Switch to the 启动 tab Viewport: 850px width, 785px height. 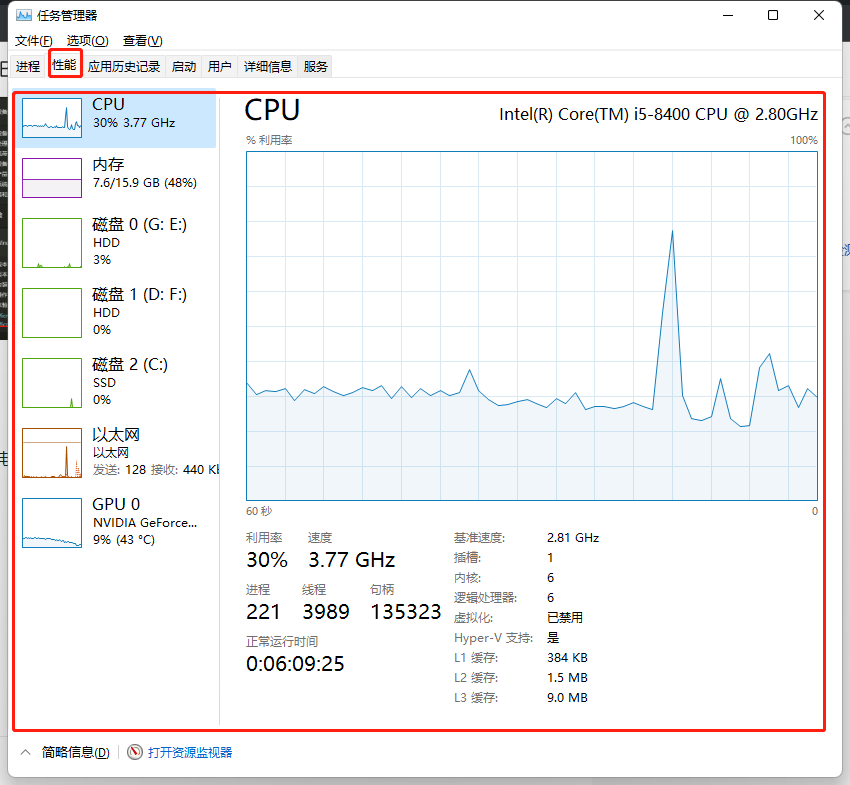184,66
